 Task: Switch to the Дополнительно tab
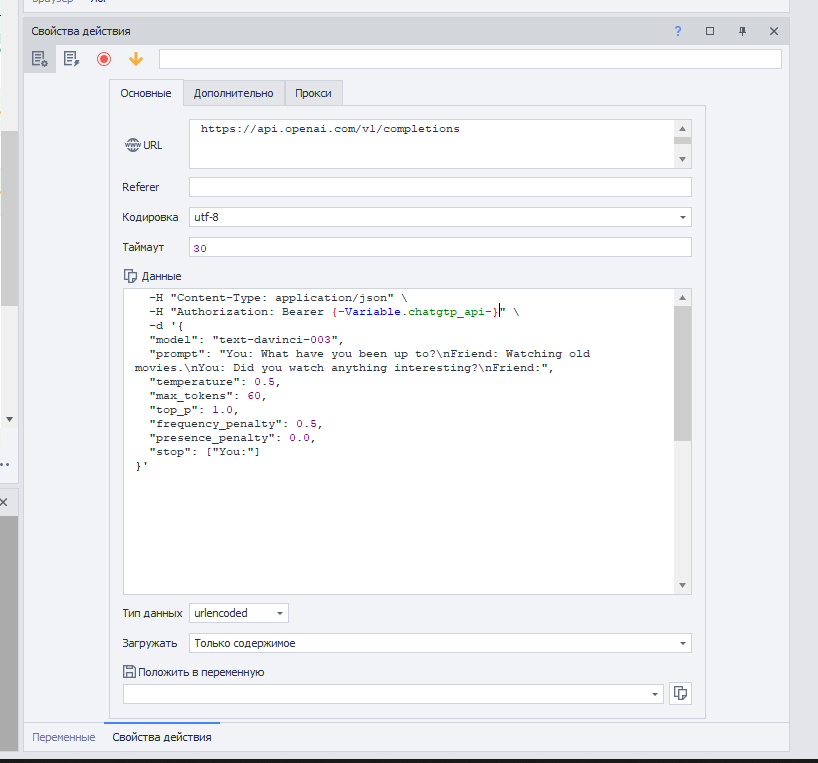click(x=233, y=93)
